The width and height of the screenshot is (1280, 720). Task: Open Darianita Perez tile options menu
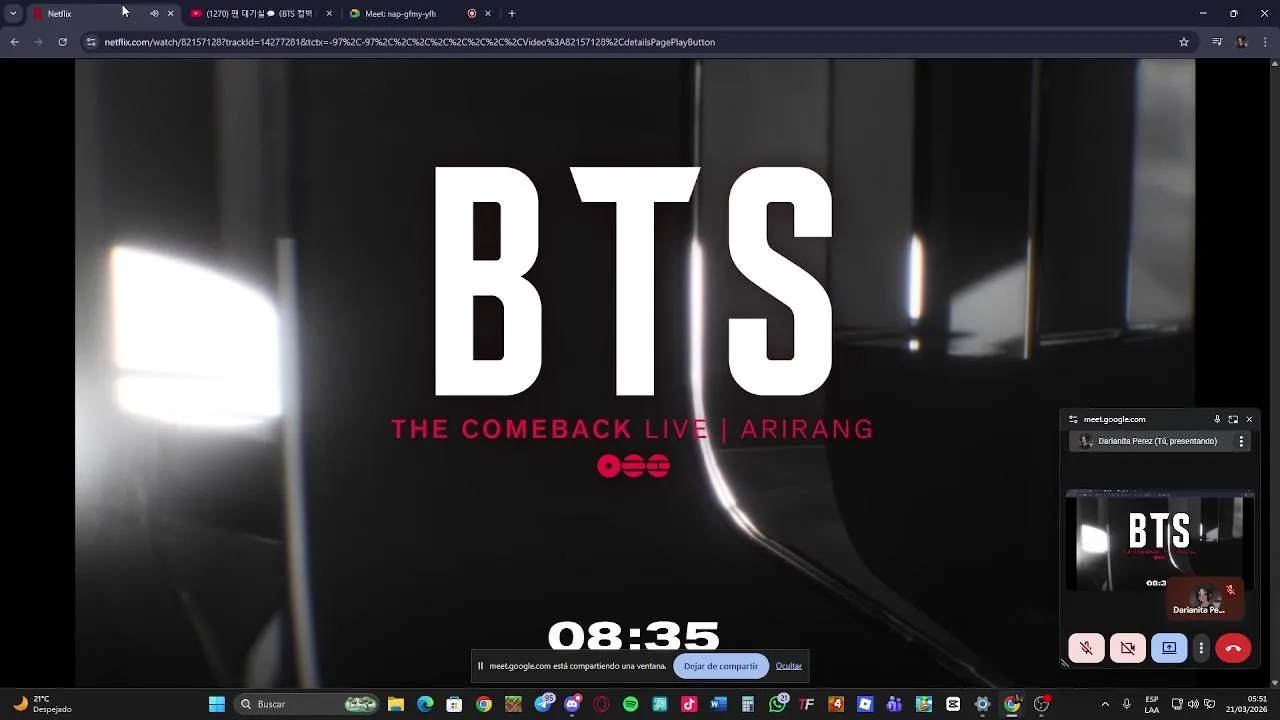[1241, 441]
